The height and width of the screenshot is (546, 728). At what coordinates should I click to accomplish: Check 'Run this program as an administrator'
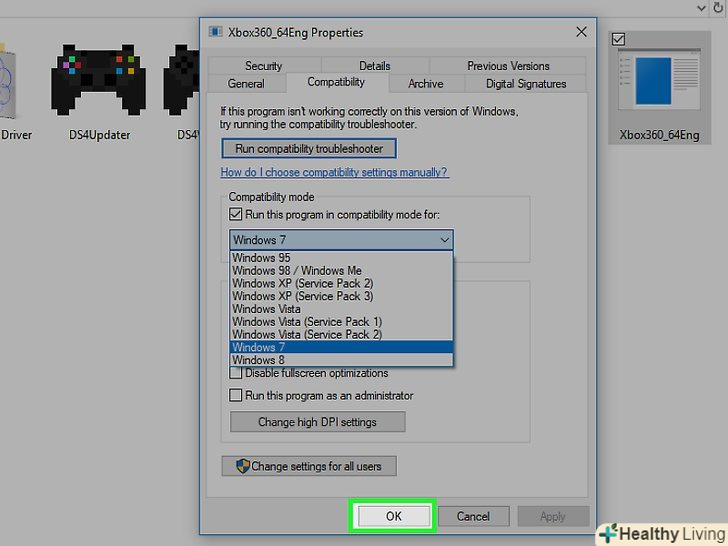(235, 395)
